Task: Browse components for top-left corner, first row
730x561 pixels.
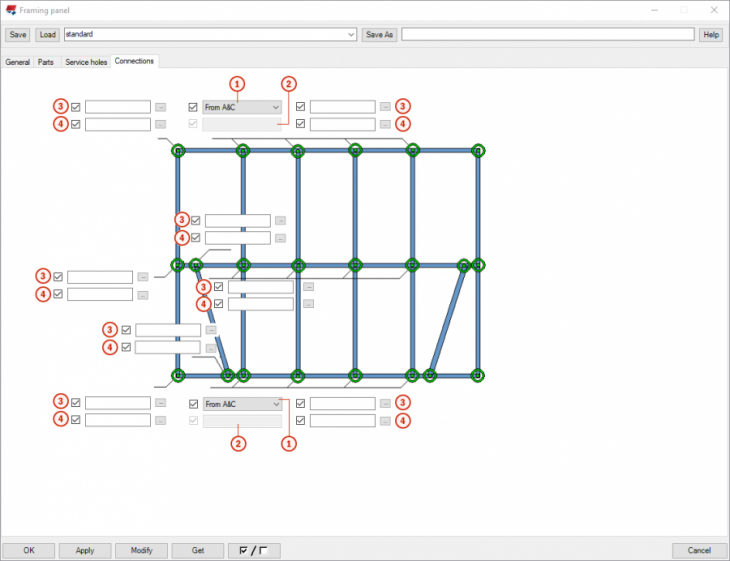Action: [x=160, y=107]
